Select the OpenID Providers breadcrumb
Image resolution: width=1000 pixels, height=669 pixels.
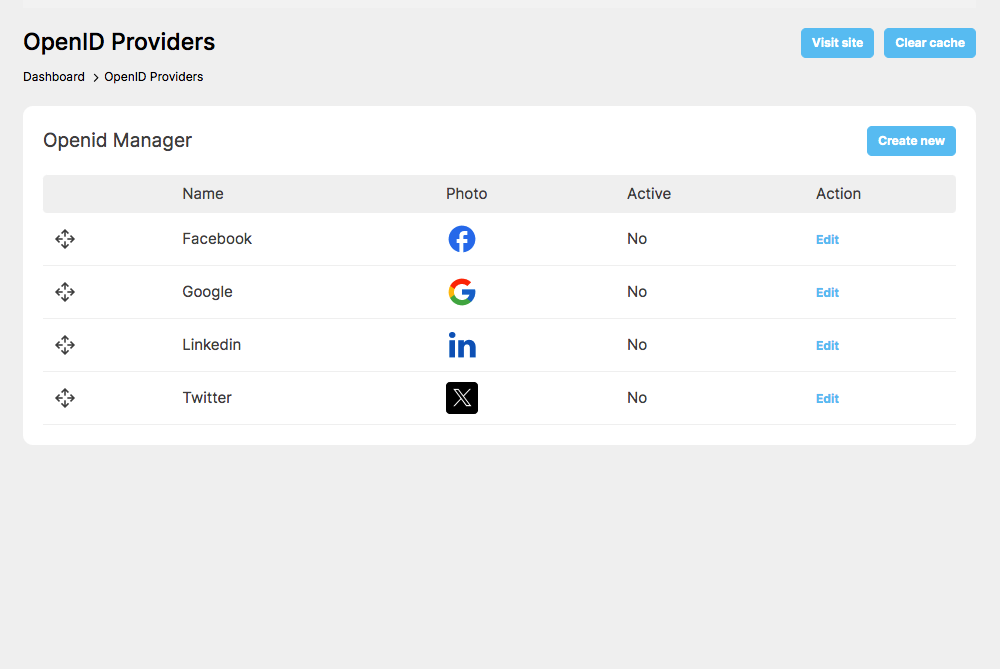(x=154, y=77)
